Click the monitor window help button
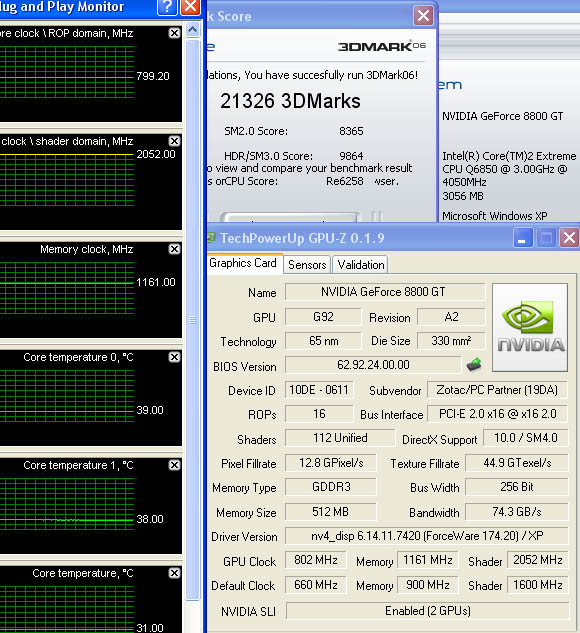580x633 pixels. pos(168,7)
